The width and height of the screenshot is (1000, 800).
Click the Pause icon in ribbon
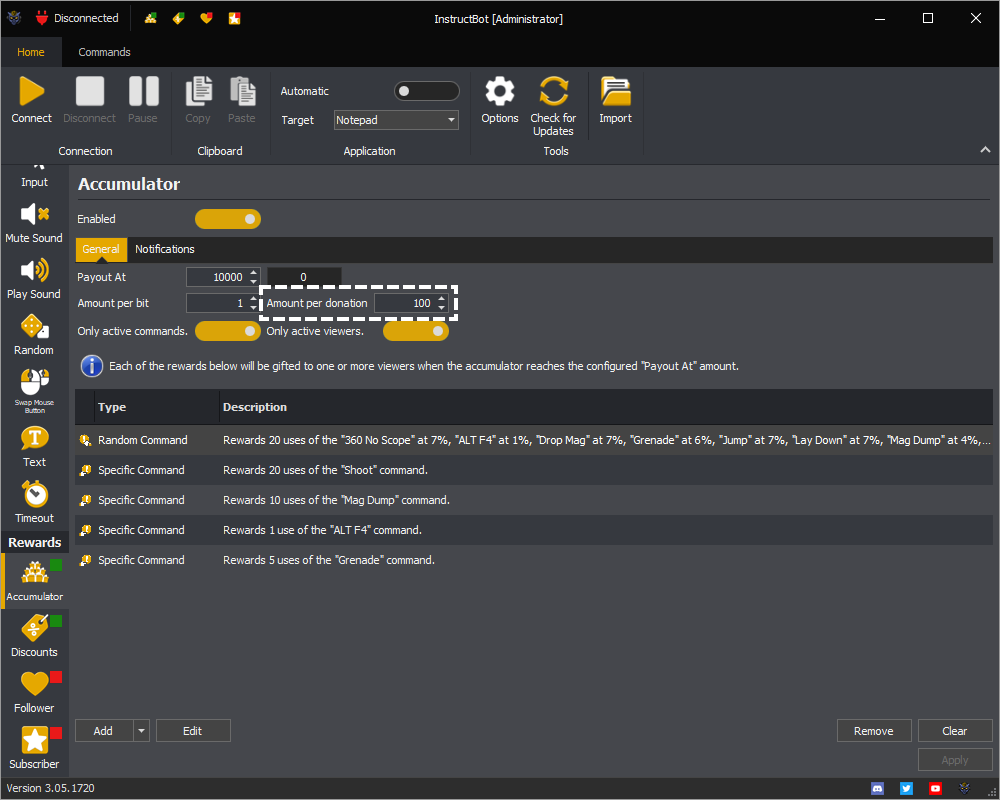(143, 91)
